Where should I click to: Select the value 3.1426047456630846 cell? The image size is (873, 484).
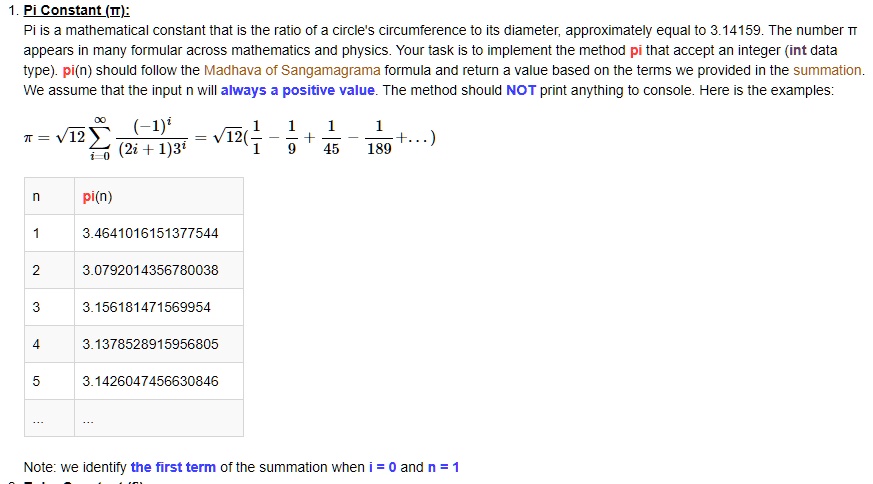[159, 381]
